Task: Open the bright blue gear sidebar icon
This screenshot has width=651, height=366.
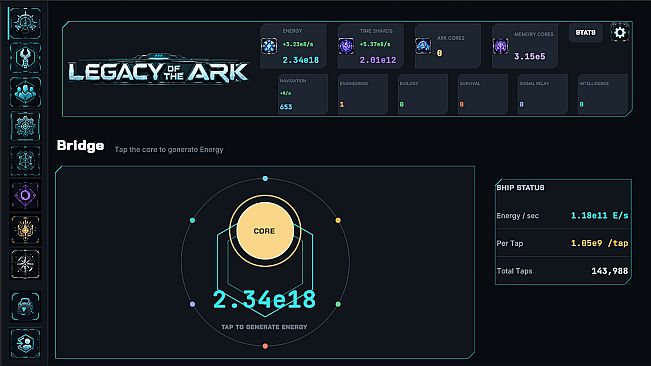Action: click(25, 126)
